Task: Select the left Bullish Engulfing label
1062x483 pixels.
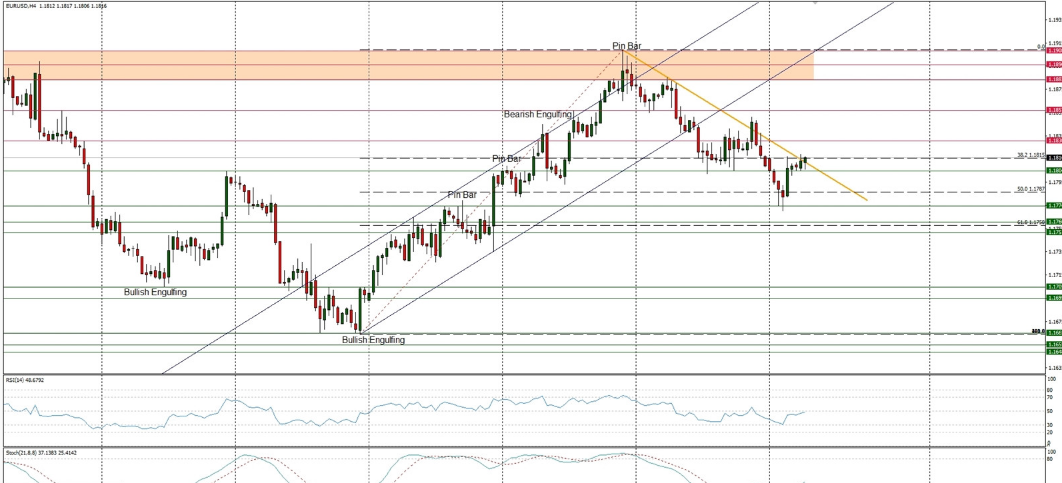Action: click(x=155, y=292)
